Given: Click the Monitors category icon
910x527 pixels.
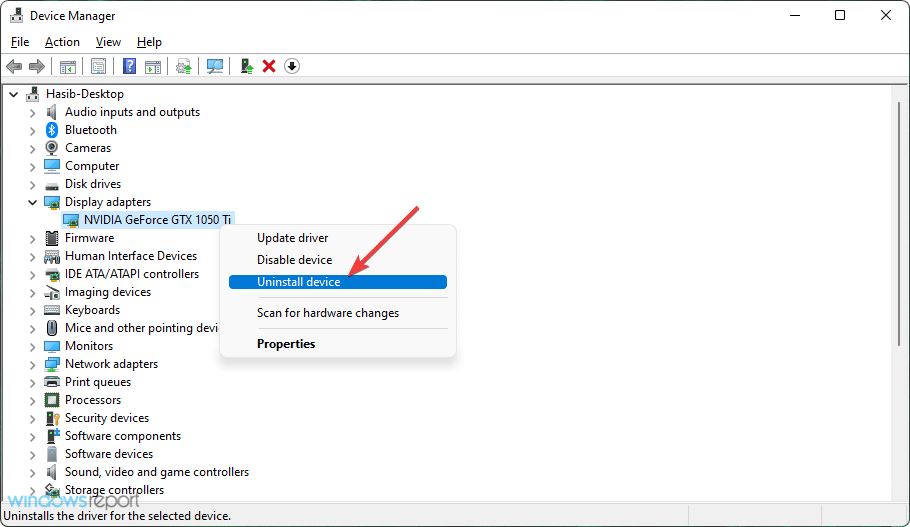Looking at the screenshot, I should point(52,346).
